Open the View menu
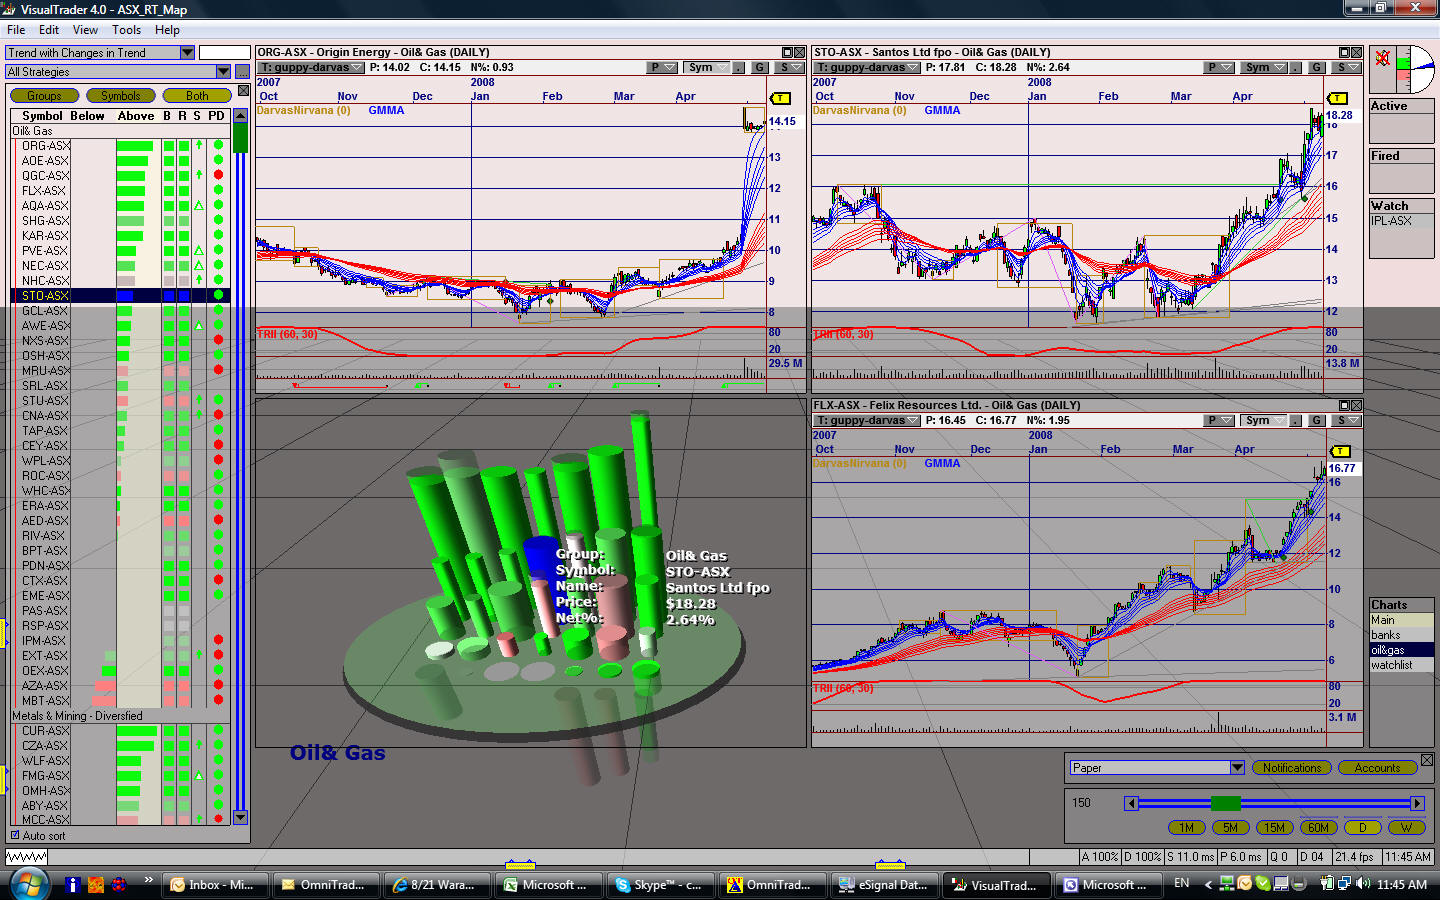The image size is (1440, 900). tap(85, 30)
